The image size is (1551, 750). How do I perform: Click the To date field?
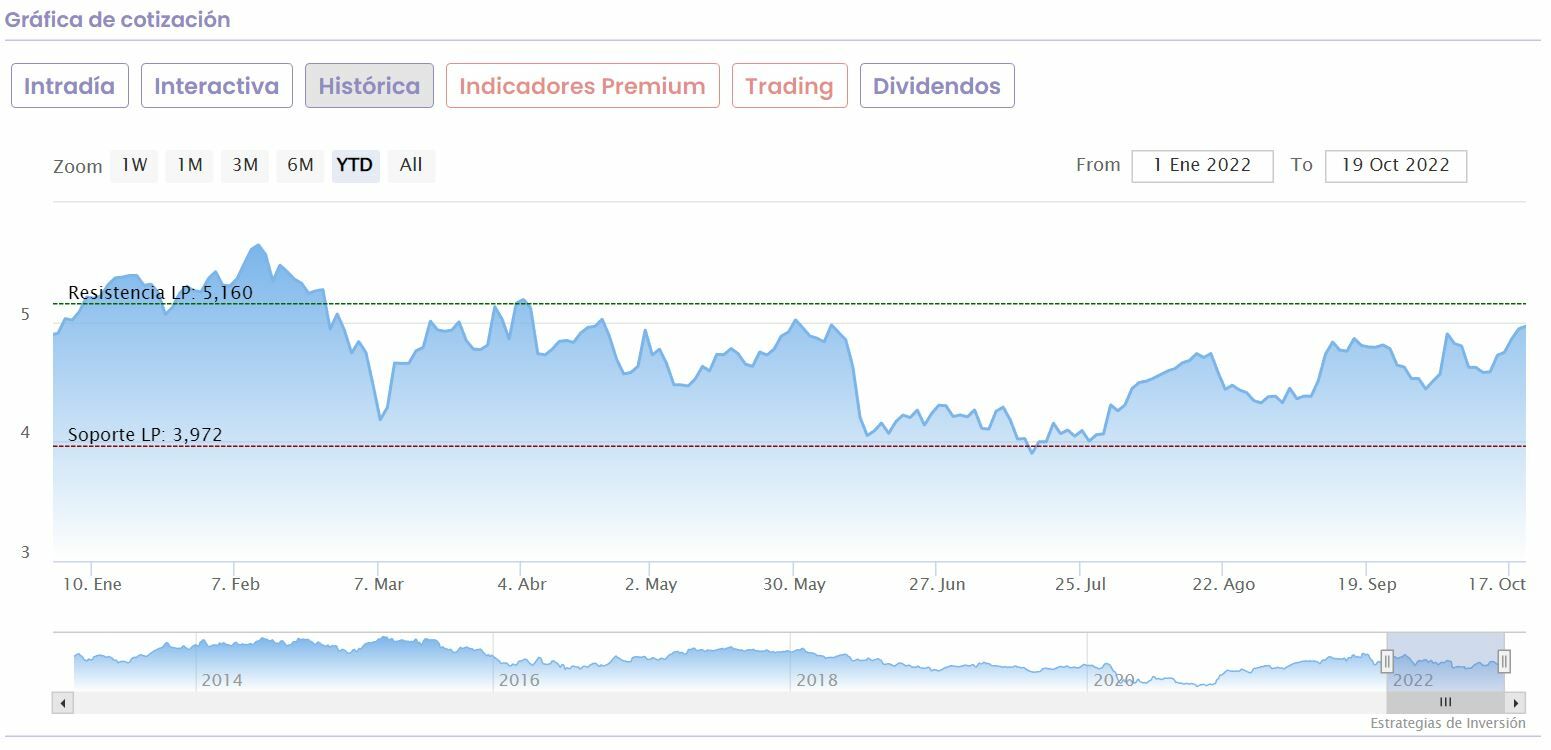tap(1395, 166)
